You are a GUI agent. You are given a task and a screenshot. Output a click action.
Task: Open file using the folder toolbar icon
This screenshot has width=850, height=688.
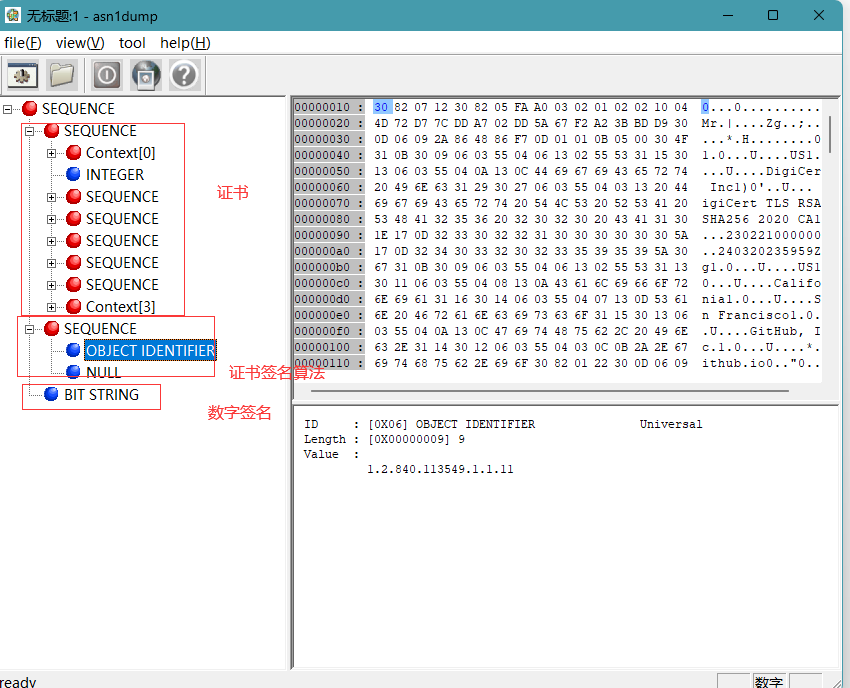coord(62,75)
